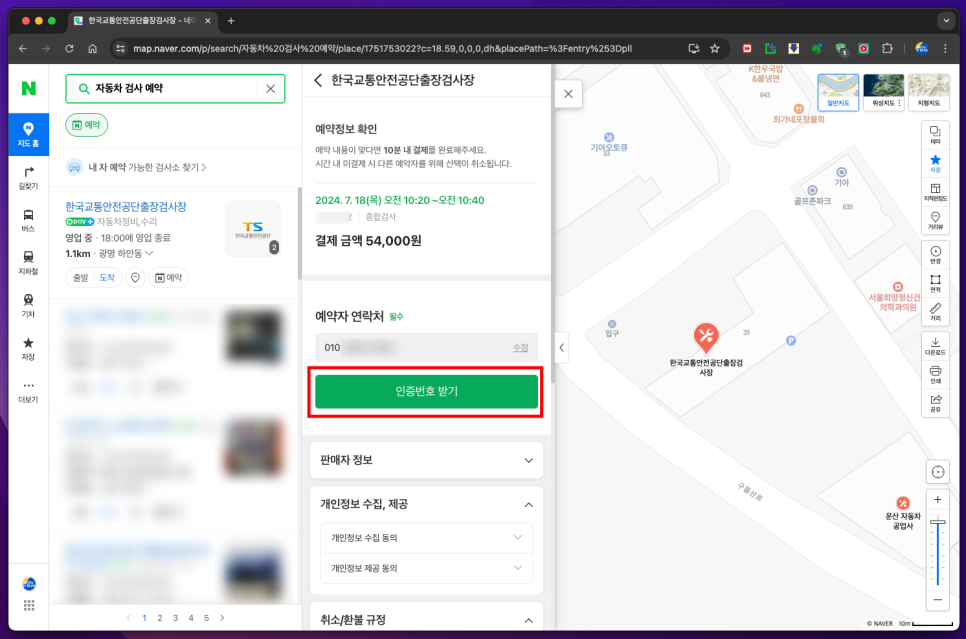Viewport: 966px width, 639px height.
Task: Reload the browser page
Action: click(x=69, y=49)
